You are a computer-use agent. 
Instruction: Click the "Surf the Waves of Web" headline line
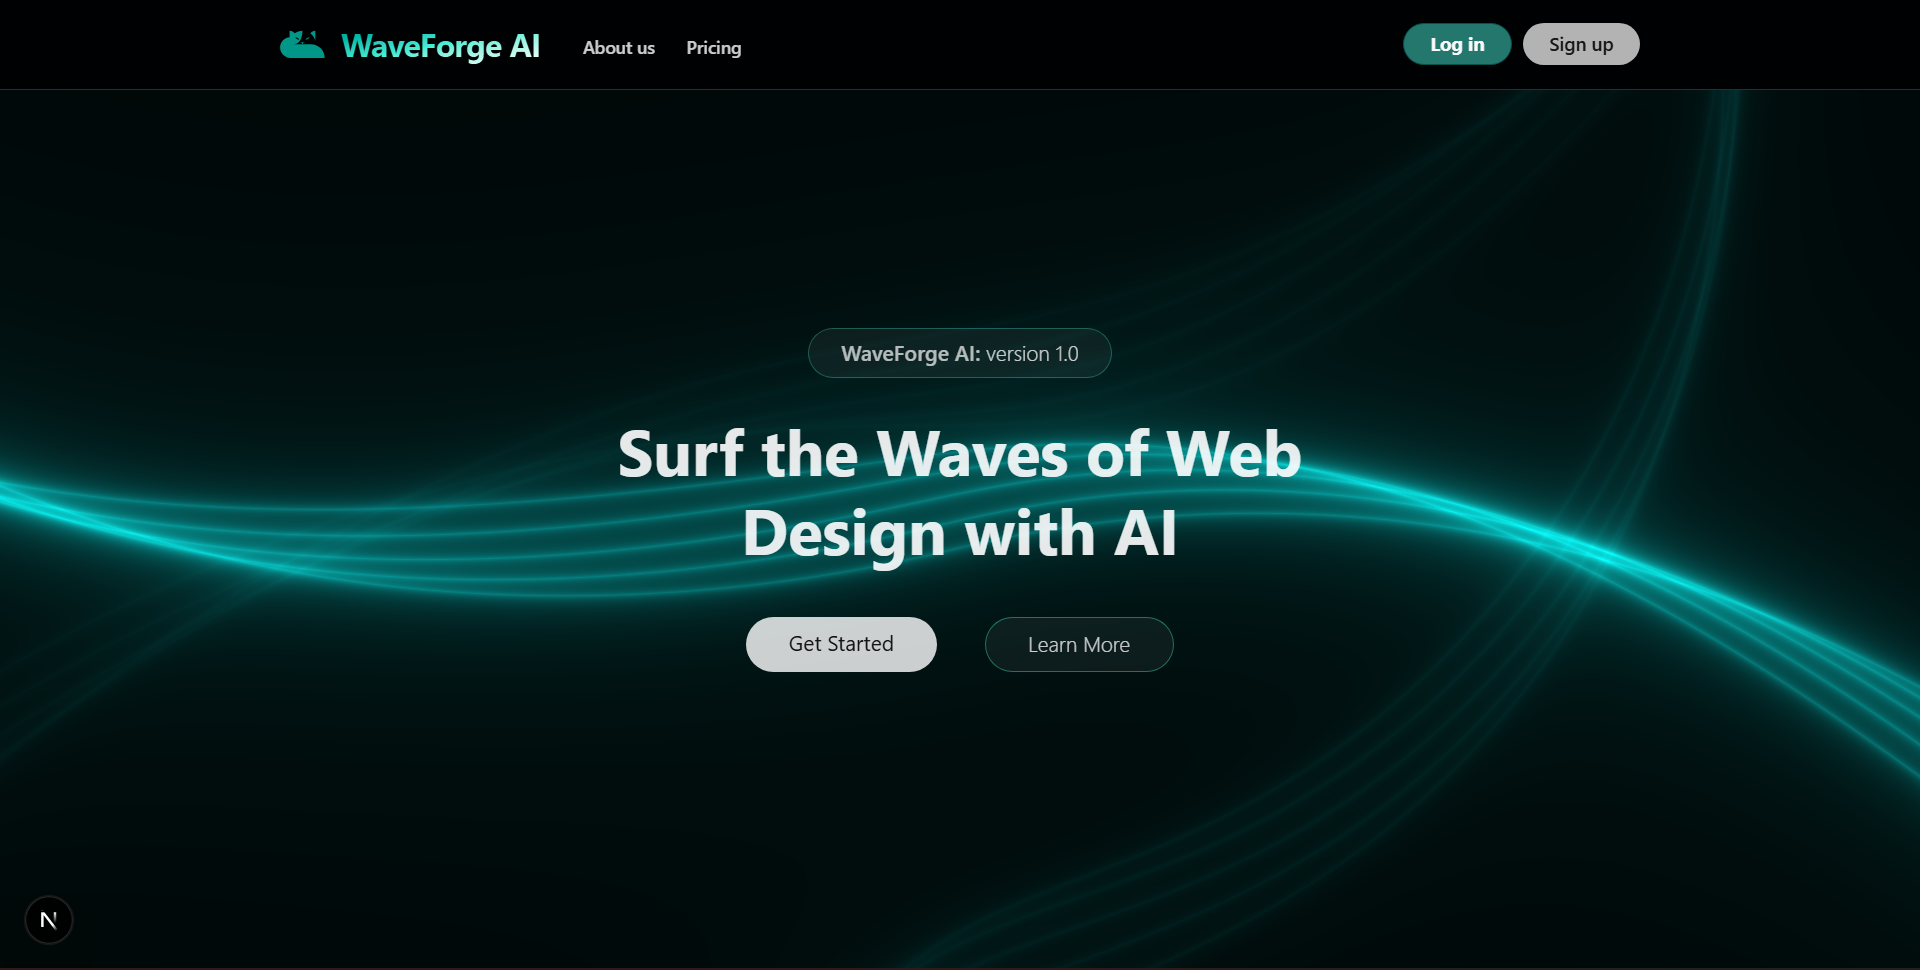coord(960,454)
